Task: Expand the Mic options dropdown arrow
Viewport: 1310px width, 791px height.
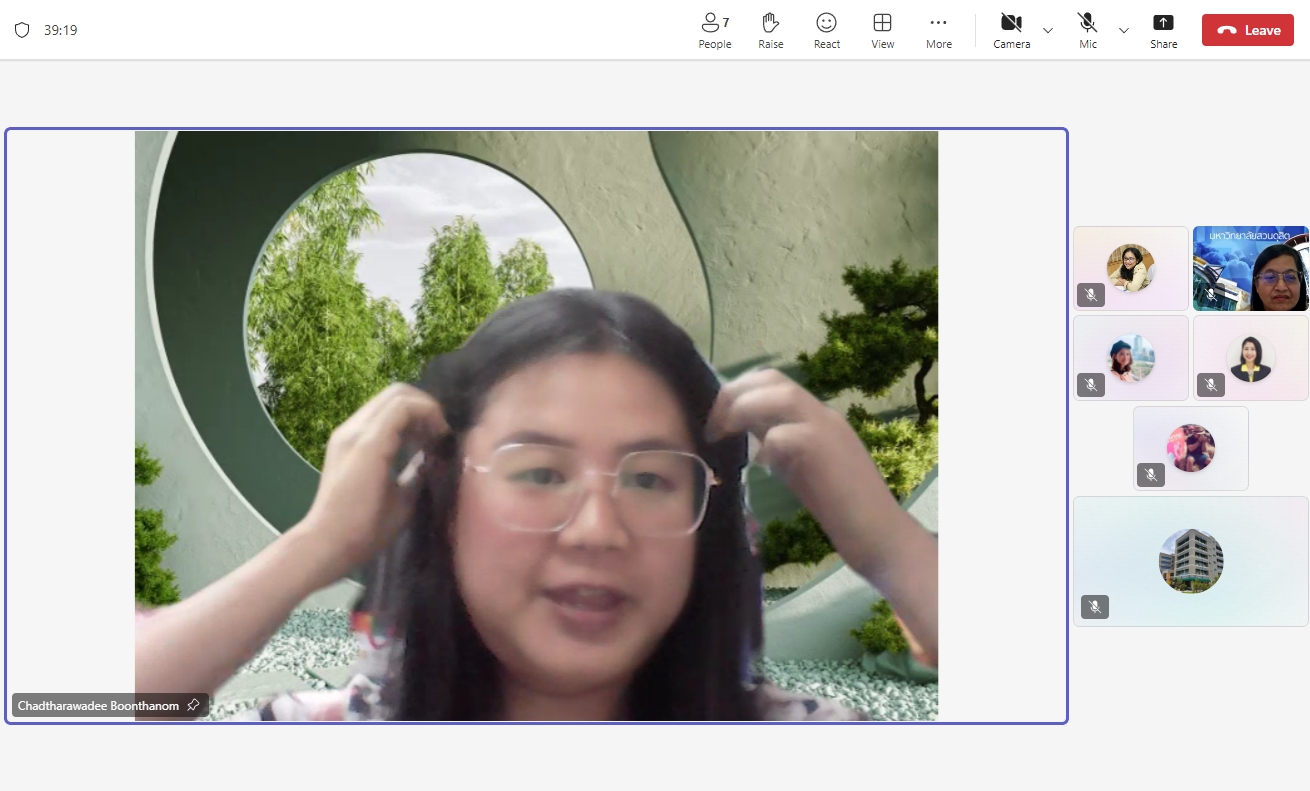Action: pos(1124,30)
